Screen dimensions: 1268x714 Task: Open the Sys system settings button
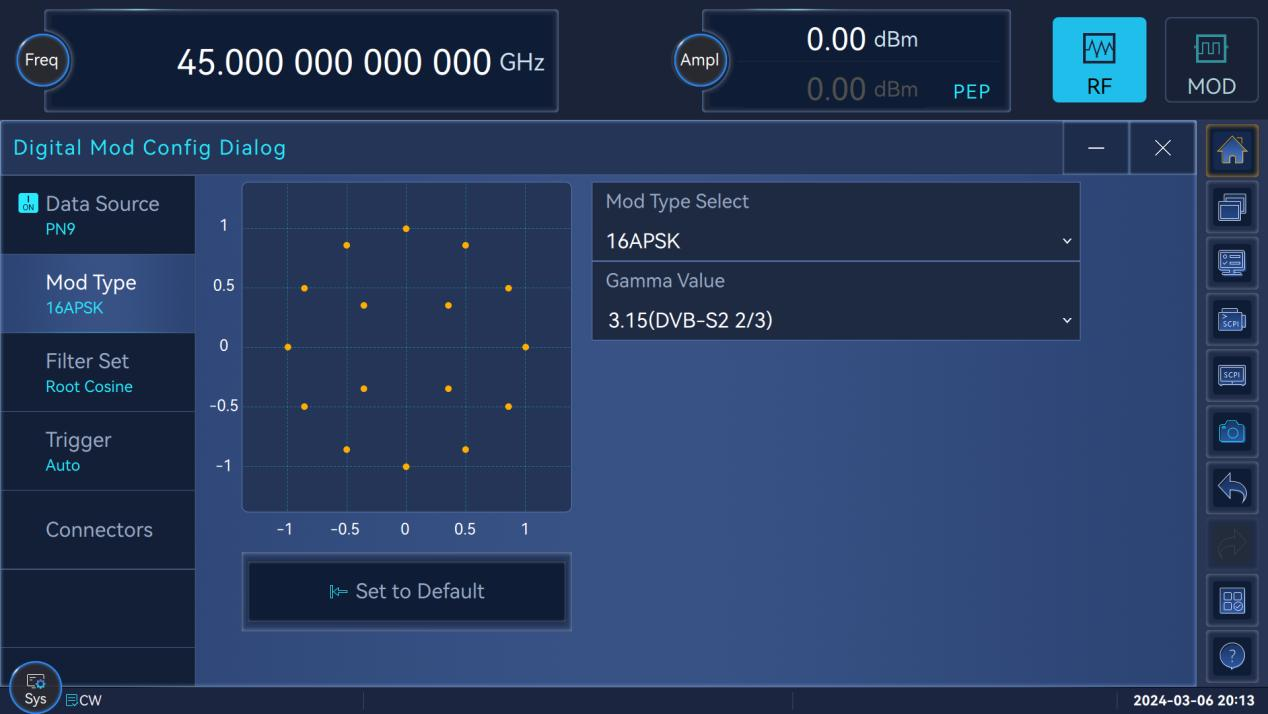tap(35, 688)
